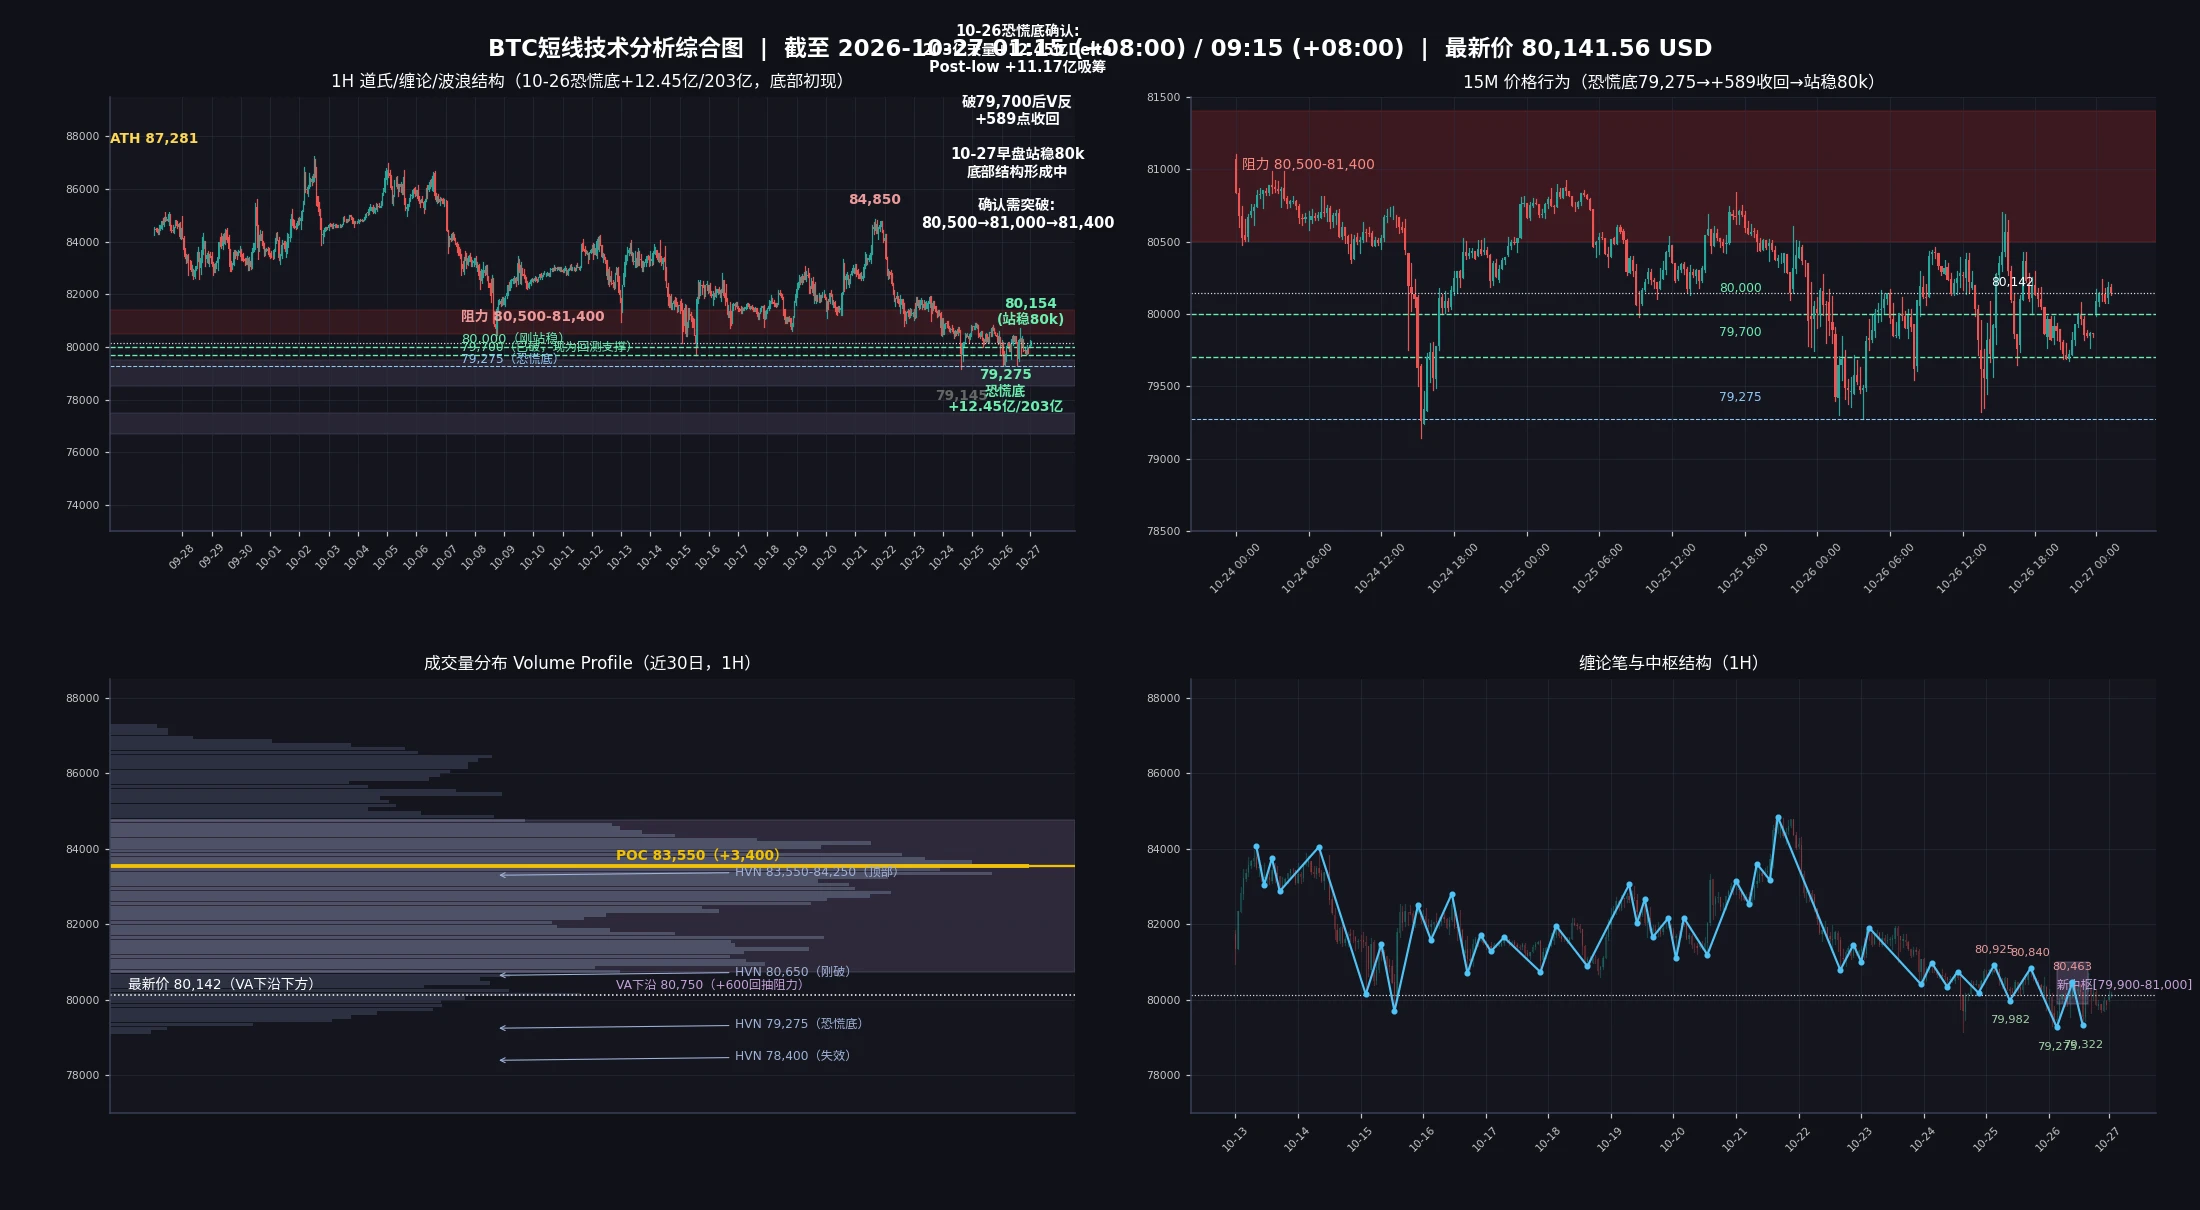Click '阻力 80,500-81,400' in the 15M price chart

point(1308,164)
